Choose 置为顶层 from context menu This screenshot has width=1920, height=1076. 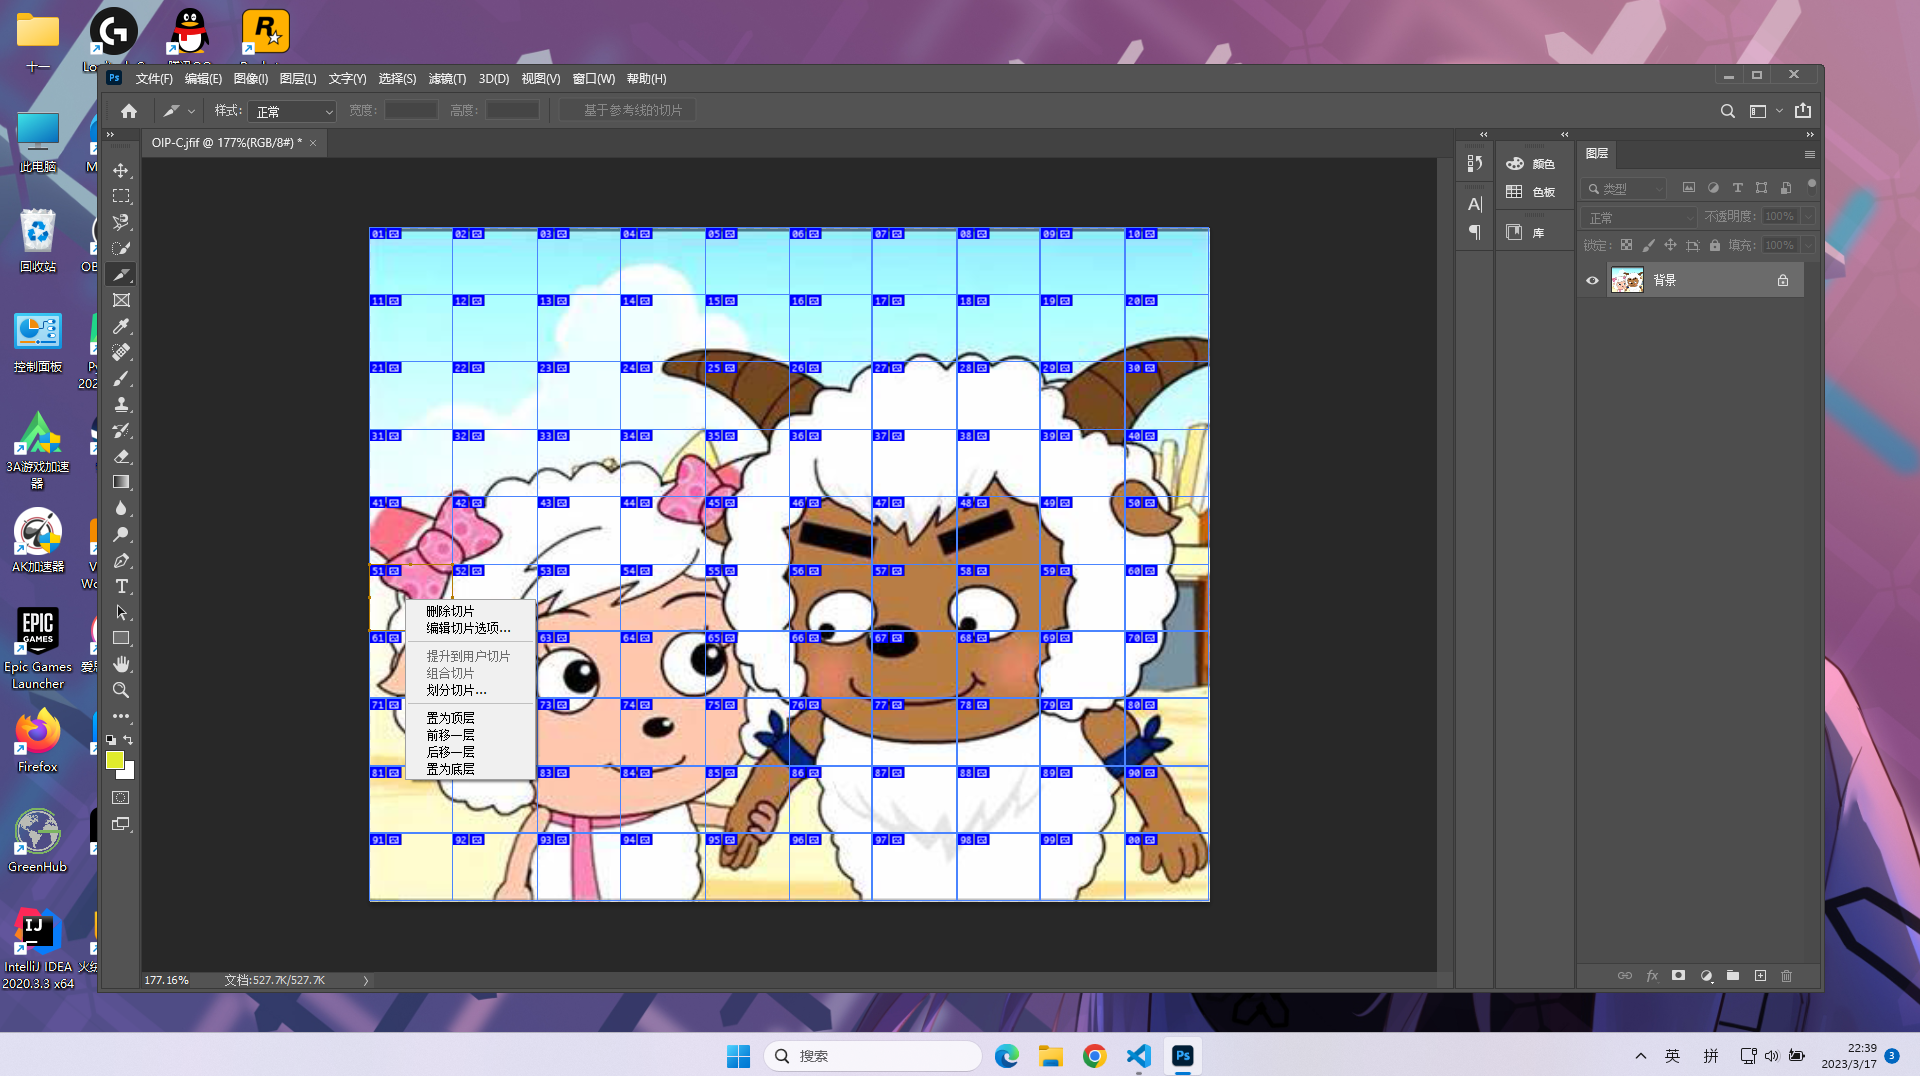point(450,718)
